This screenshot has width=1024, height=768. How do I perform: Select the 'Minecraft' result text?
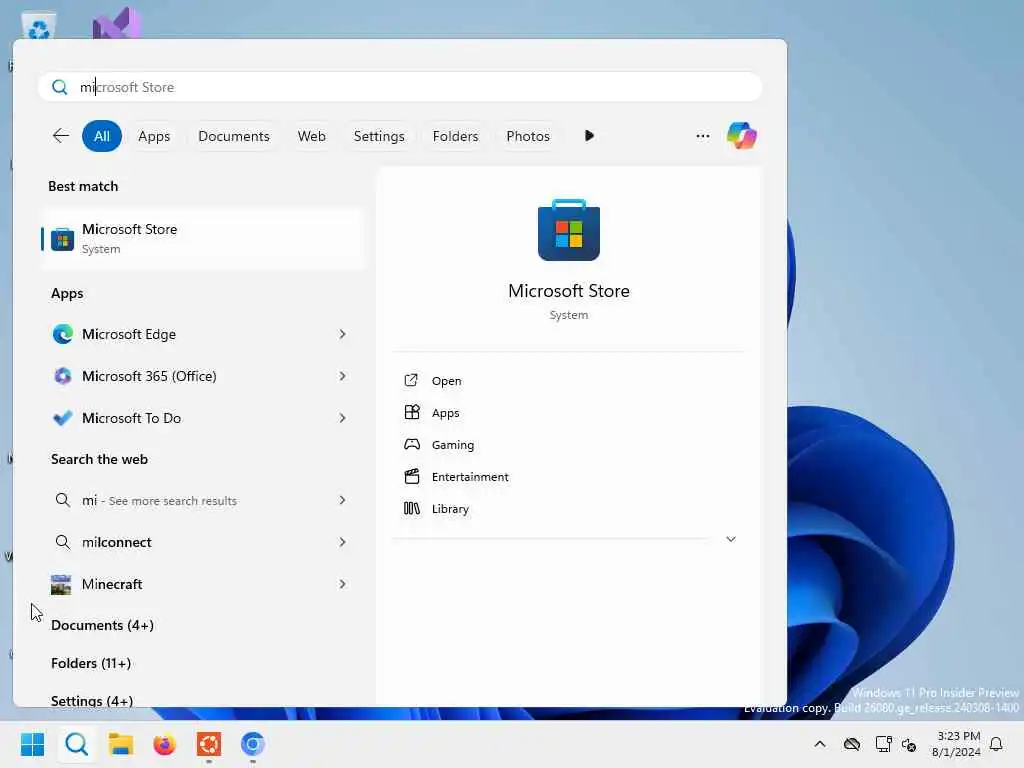pos(112,584)
